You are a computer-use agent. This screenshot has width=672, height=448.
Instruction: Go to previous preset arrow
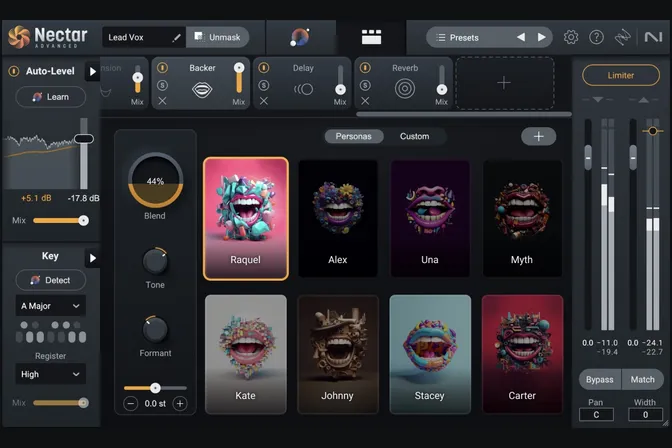point(521,37)
